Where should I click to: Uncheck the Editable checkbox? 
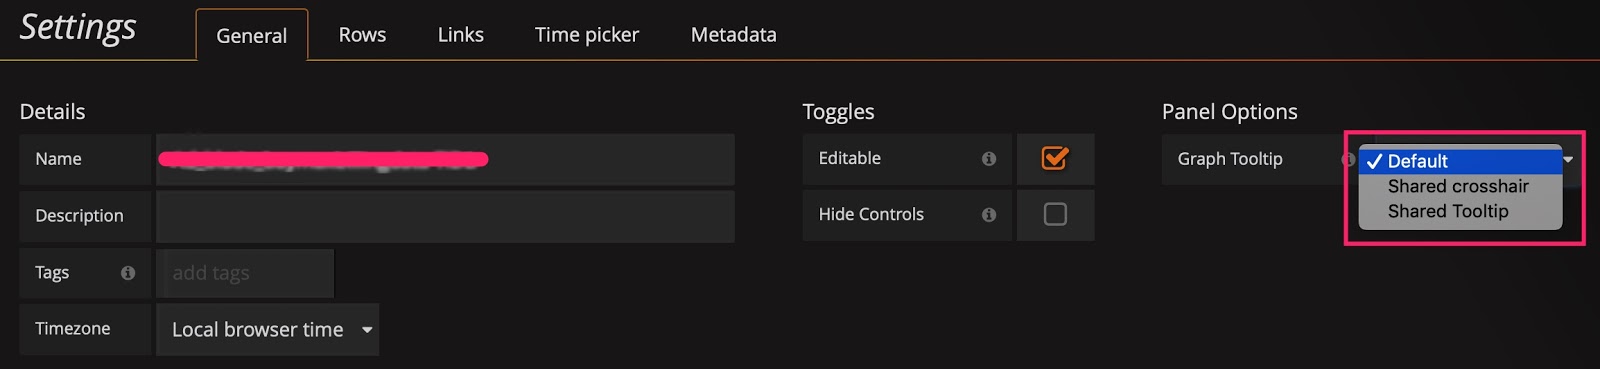tap(1055, 158)
